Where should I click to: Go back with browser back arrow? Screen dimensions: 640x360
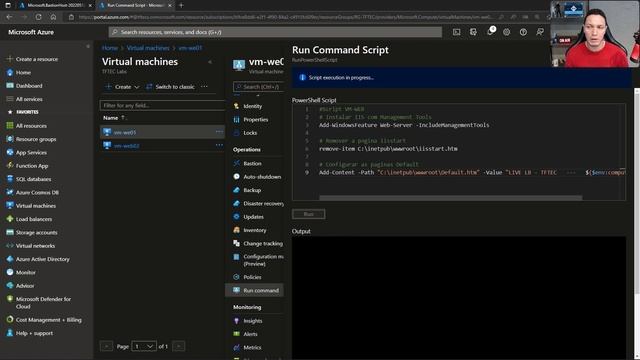pos(9,17)
